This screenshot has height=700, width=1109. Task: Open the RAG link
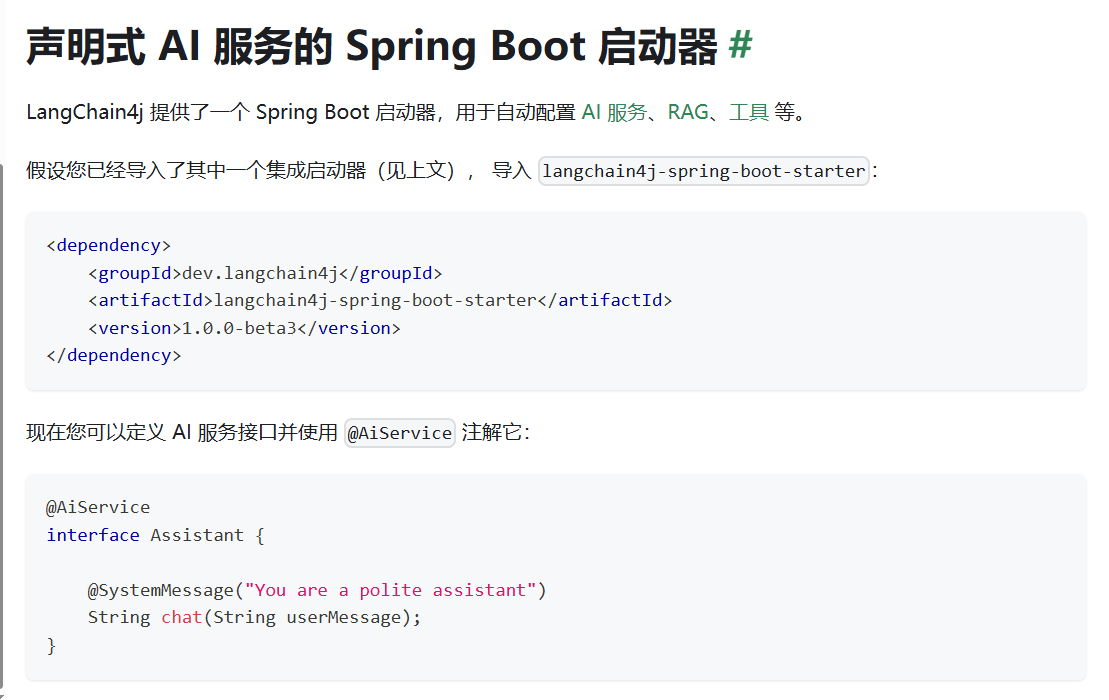(687, 112)
